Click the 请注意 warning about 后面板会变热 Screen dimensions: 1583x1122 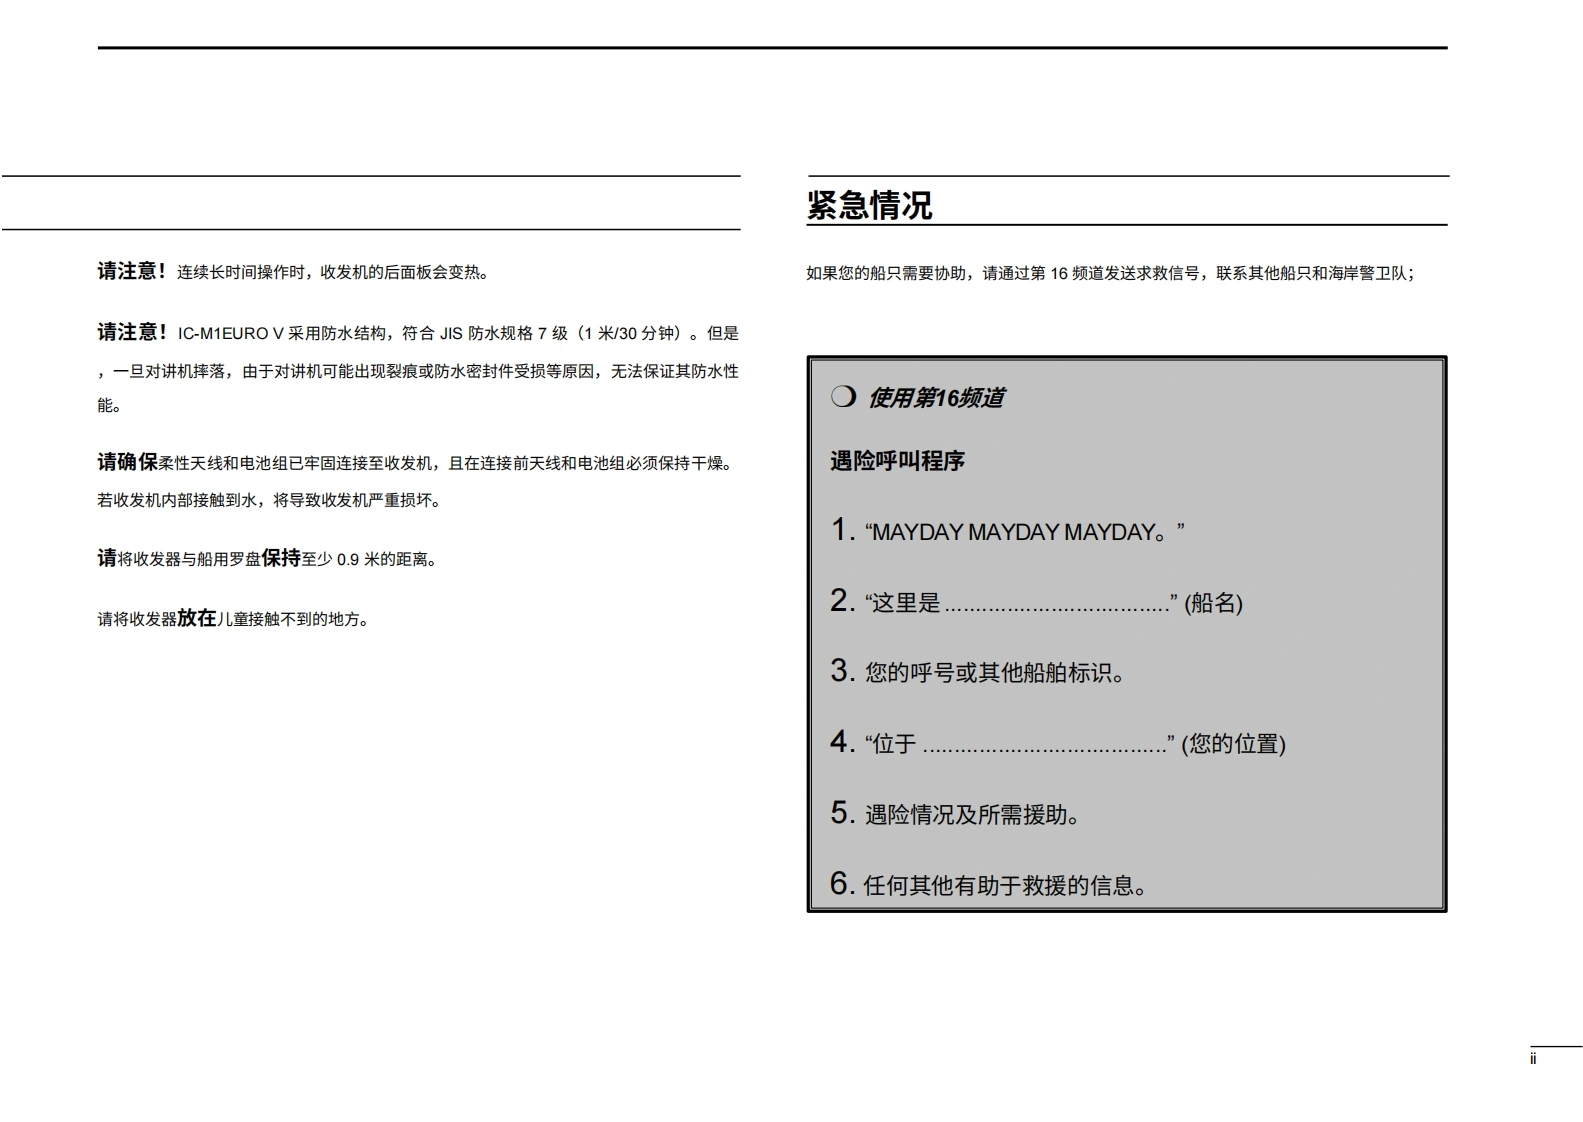292,272
